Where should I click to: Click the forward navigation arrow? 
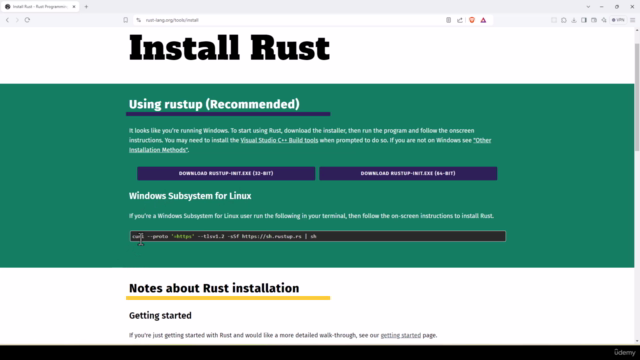coord(17,20)
